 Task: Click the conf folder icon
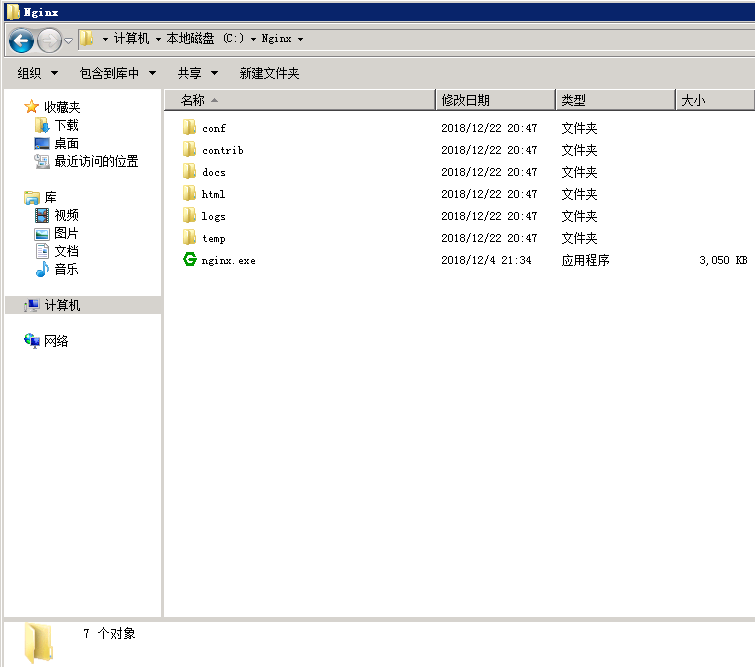(189, 128)
